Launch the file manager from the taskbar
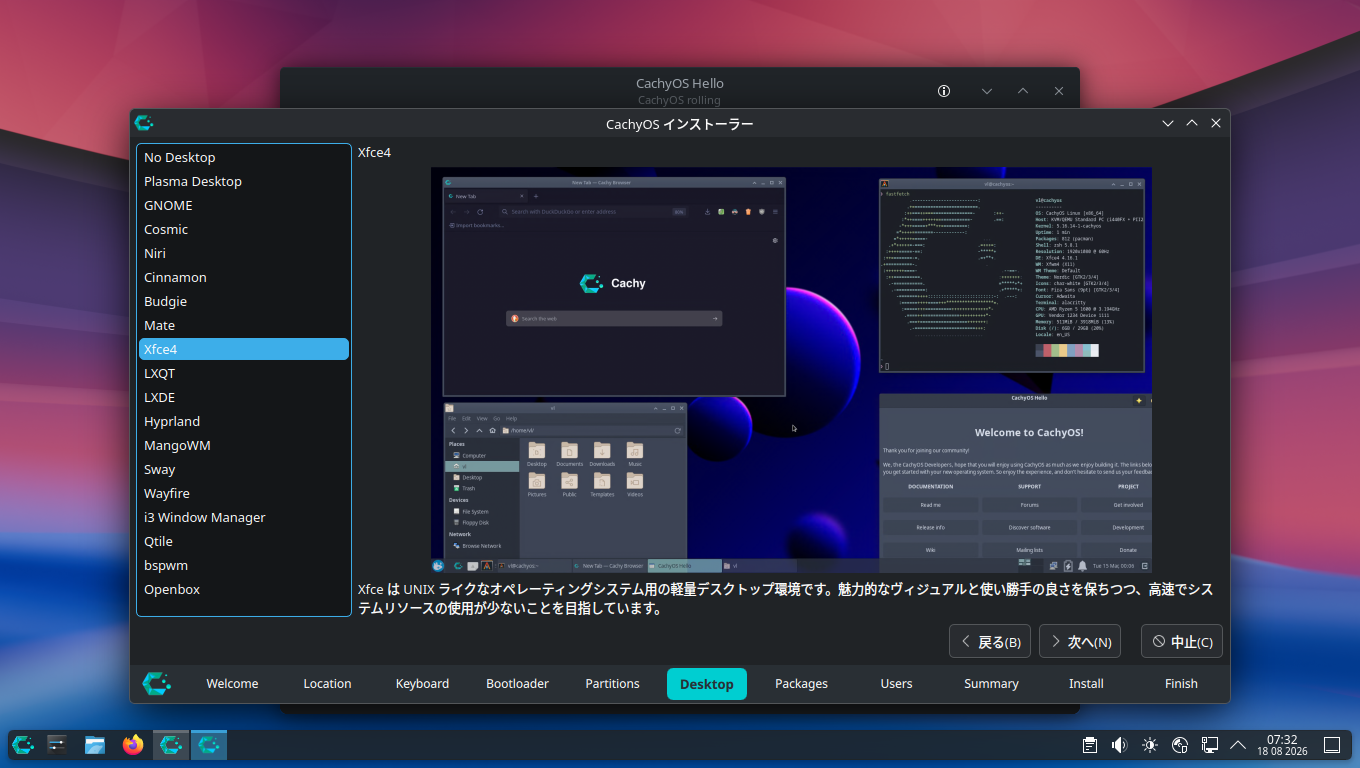Screen dimensions: 1360x768 [95, 745]
